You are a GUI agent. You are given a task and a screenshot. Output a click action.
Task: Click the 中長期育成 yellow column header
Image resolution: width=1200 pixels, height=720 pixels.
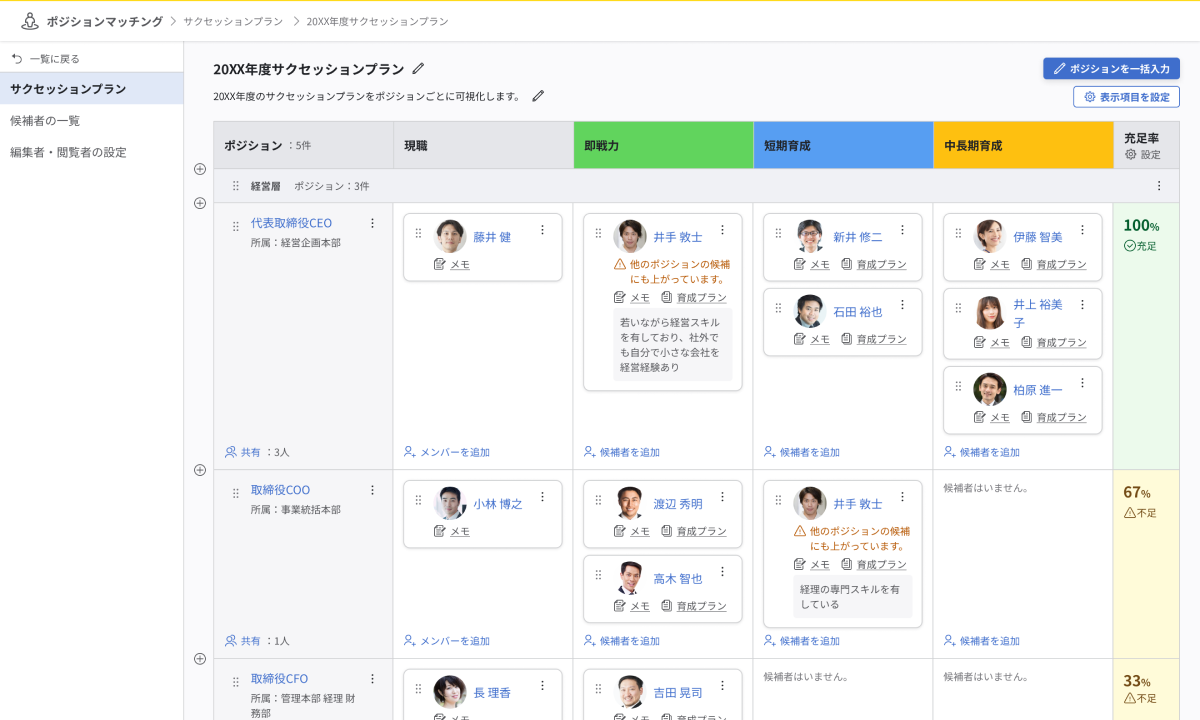[x=1023, y=145]
